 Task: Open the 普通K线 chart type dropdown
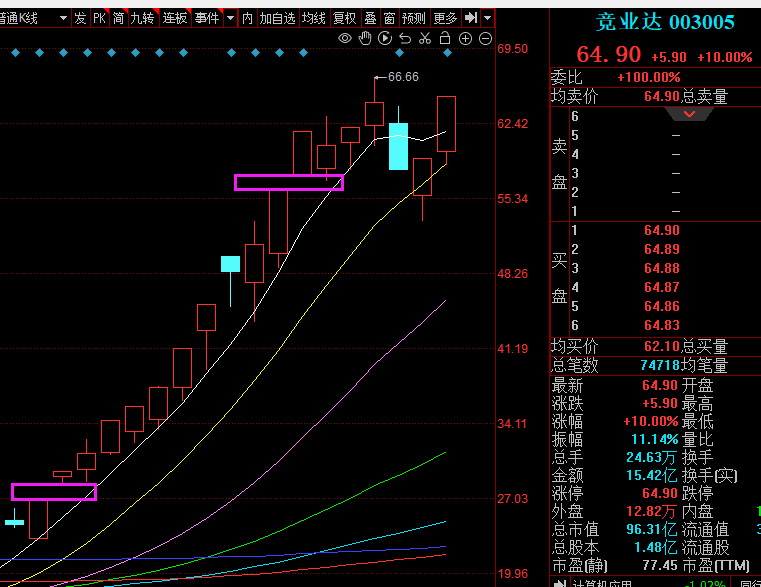tap(63, 18)
